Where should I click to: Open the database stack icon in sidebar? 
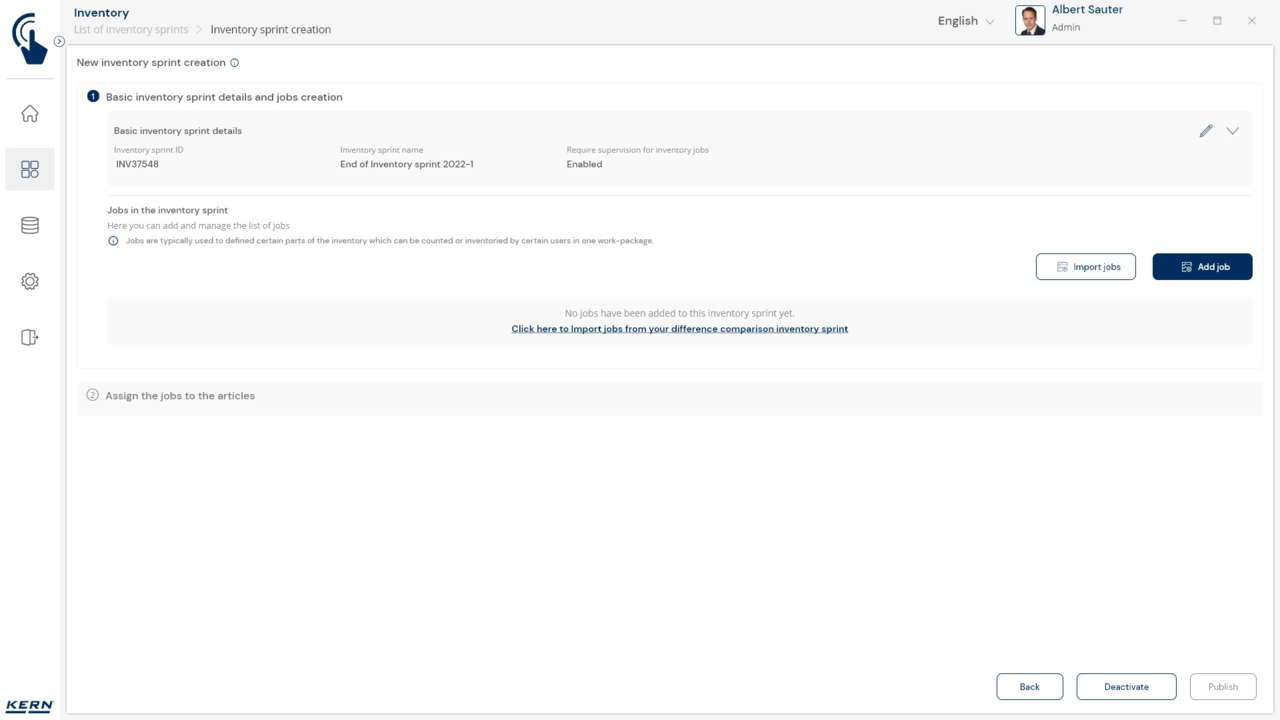30,226
